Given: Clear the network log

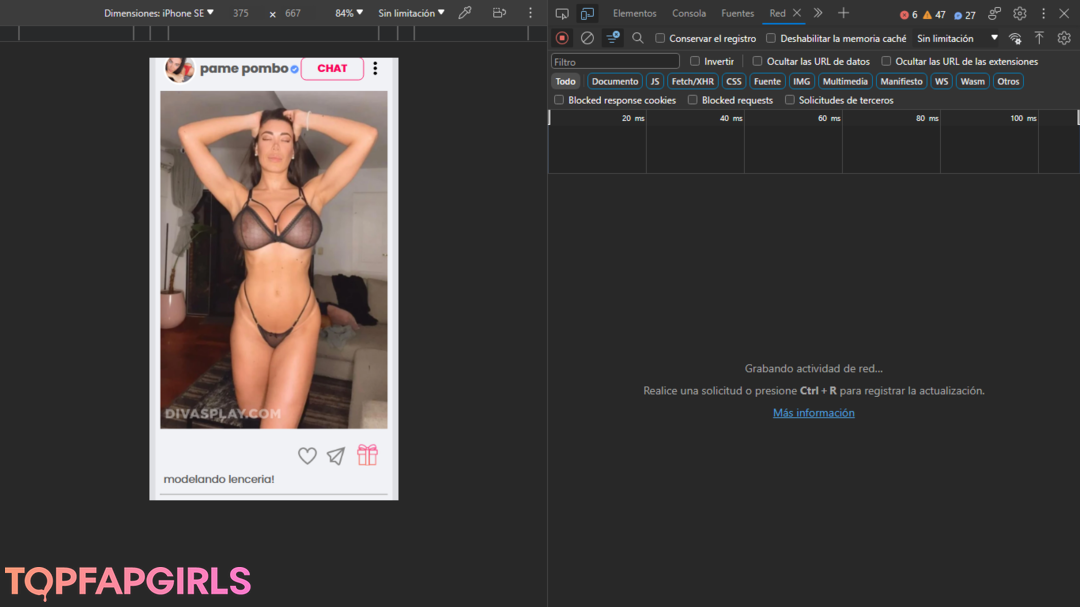Looking at the screenshot, I should tap(587, 38).
